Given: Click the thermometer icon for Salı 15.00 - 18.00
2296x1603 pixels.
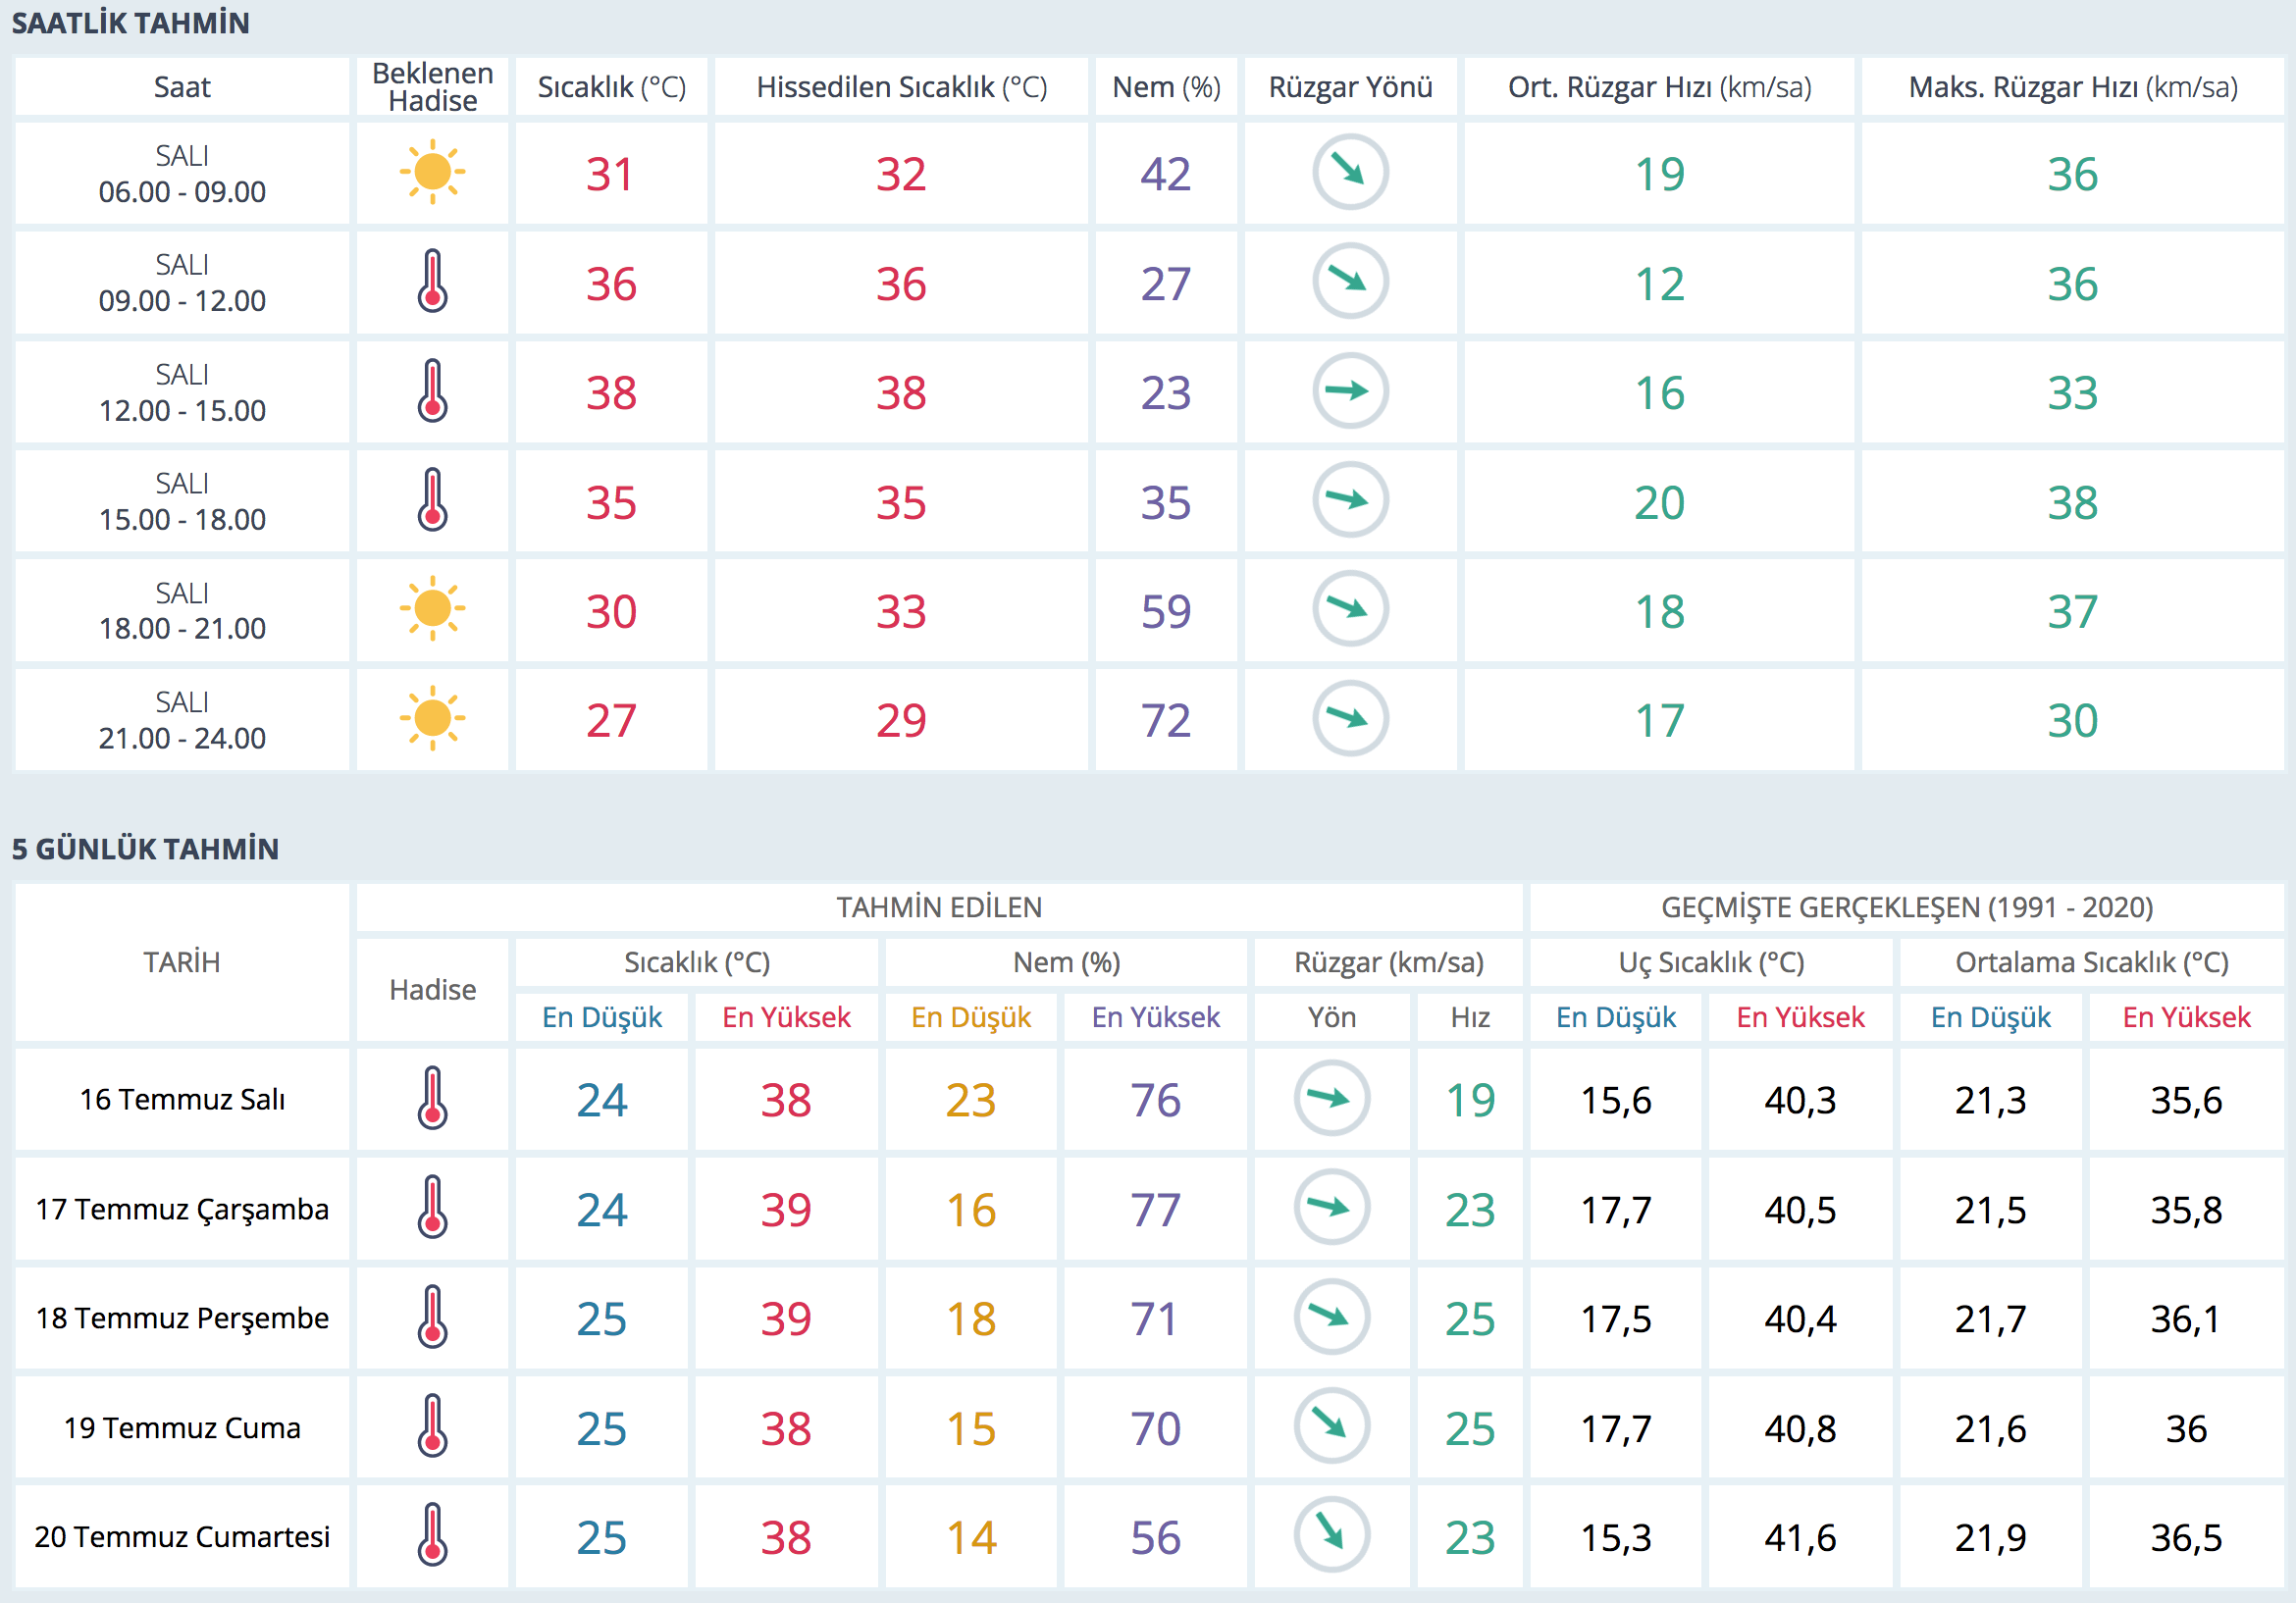Looking at the screenshot, I should tap(432, 500).
